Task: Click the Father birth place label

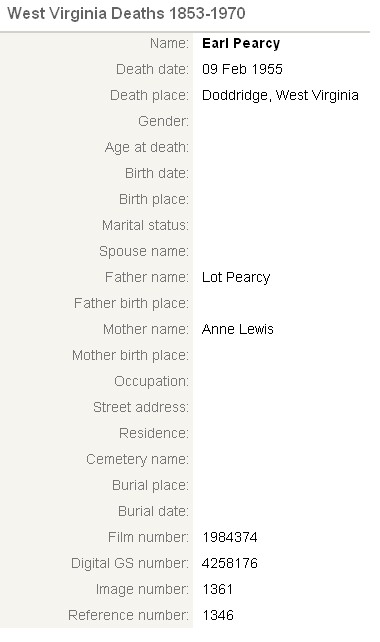Action: tap(131, 303)
